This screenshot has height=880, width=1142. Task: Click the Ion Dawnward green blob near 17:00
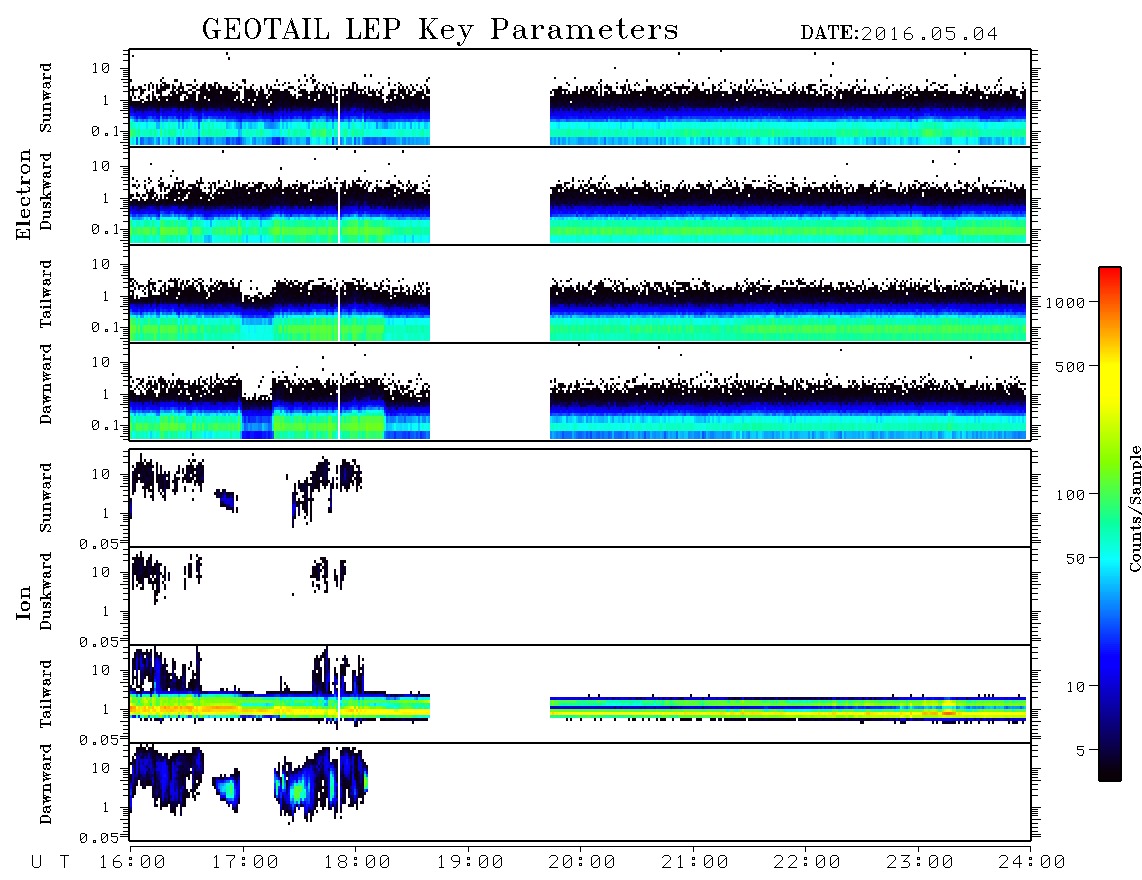tap(228, 790)
